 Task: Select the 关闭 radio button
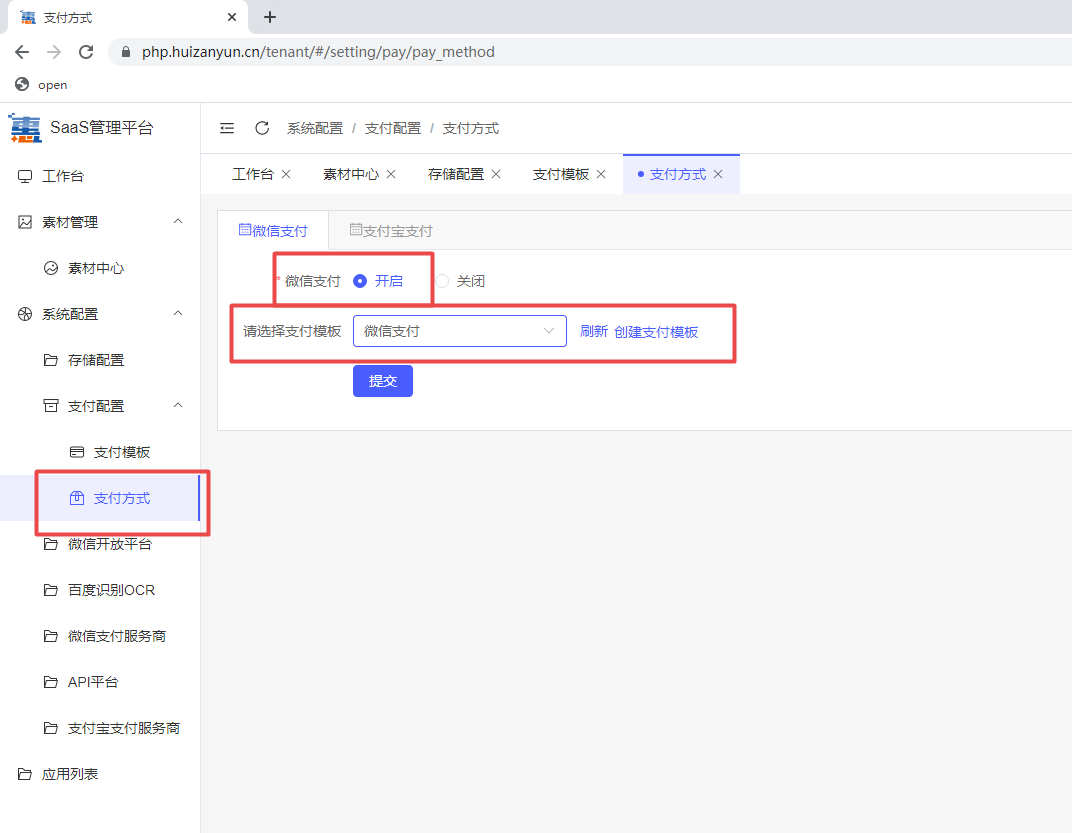(442, 281)
